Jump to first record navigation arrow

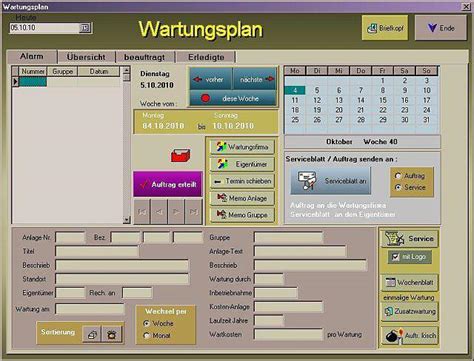142,212
